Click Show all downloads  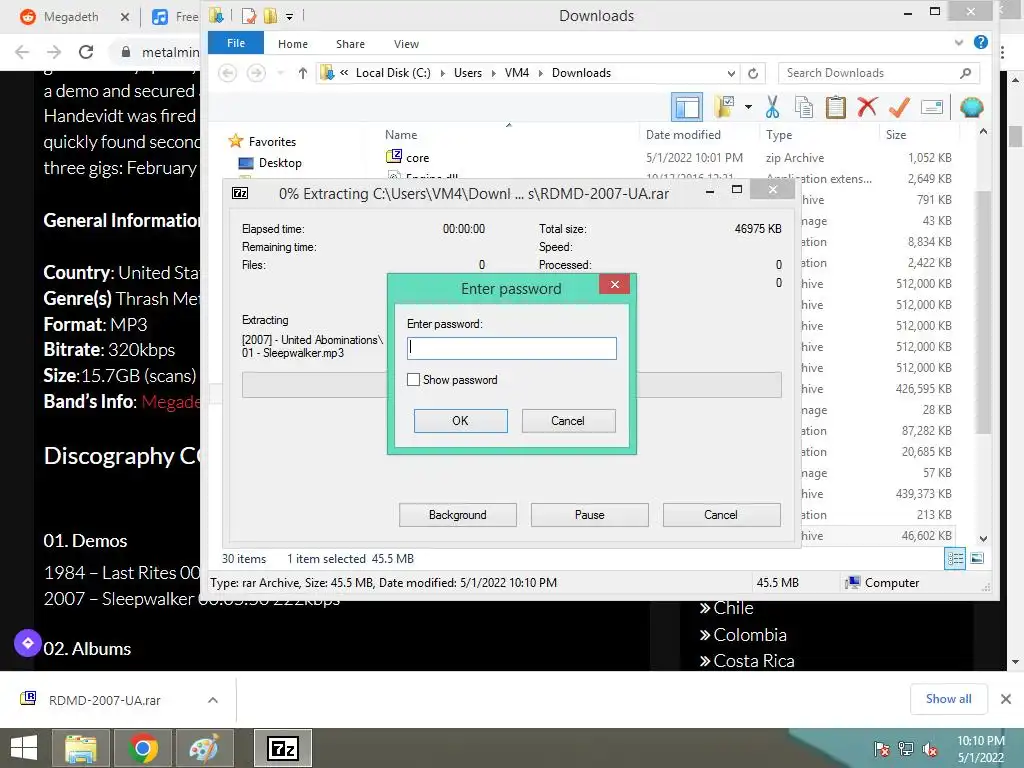[x=948, y=699]
